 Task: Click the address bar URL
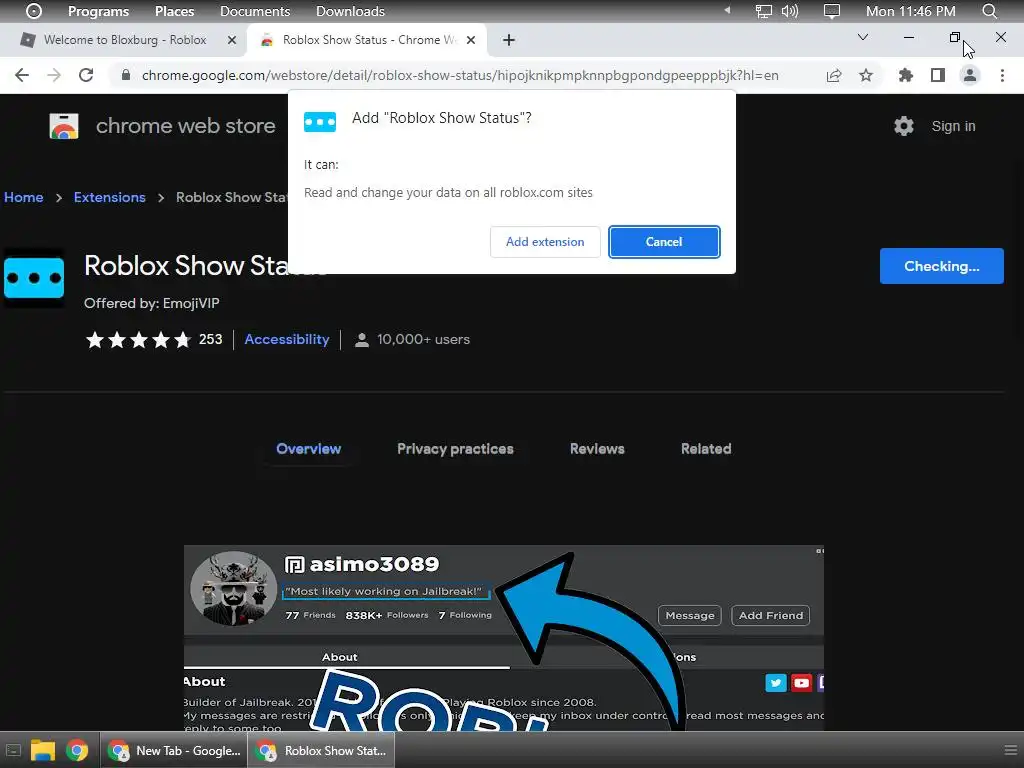(x=460, y=75)
